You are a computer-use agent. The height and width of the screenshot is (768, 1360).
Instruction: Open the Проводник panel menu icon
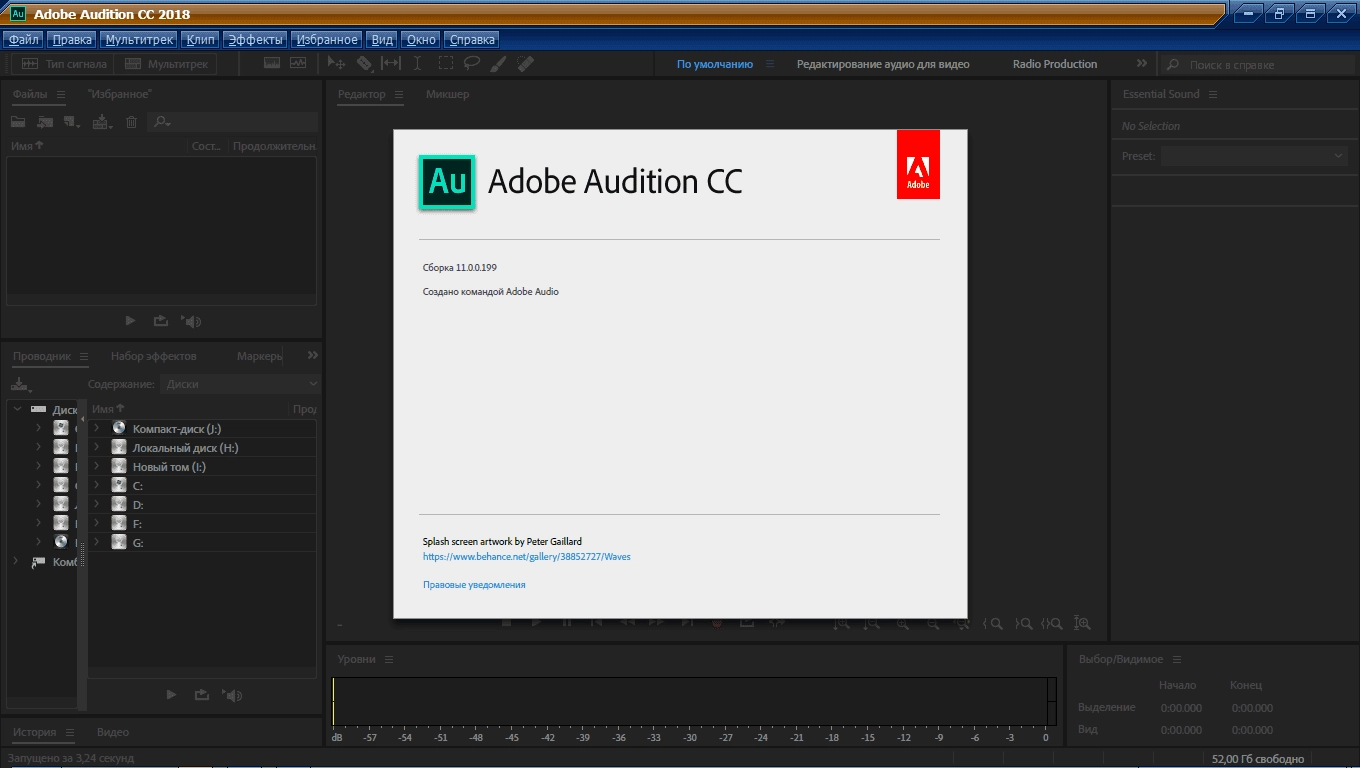coord(84,356)
